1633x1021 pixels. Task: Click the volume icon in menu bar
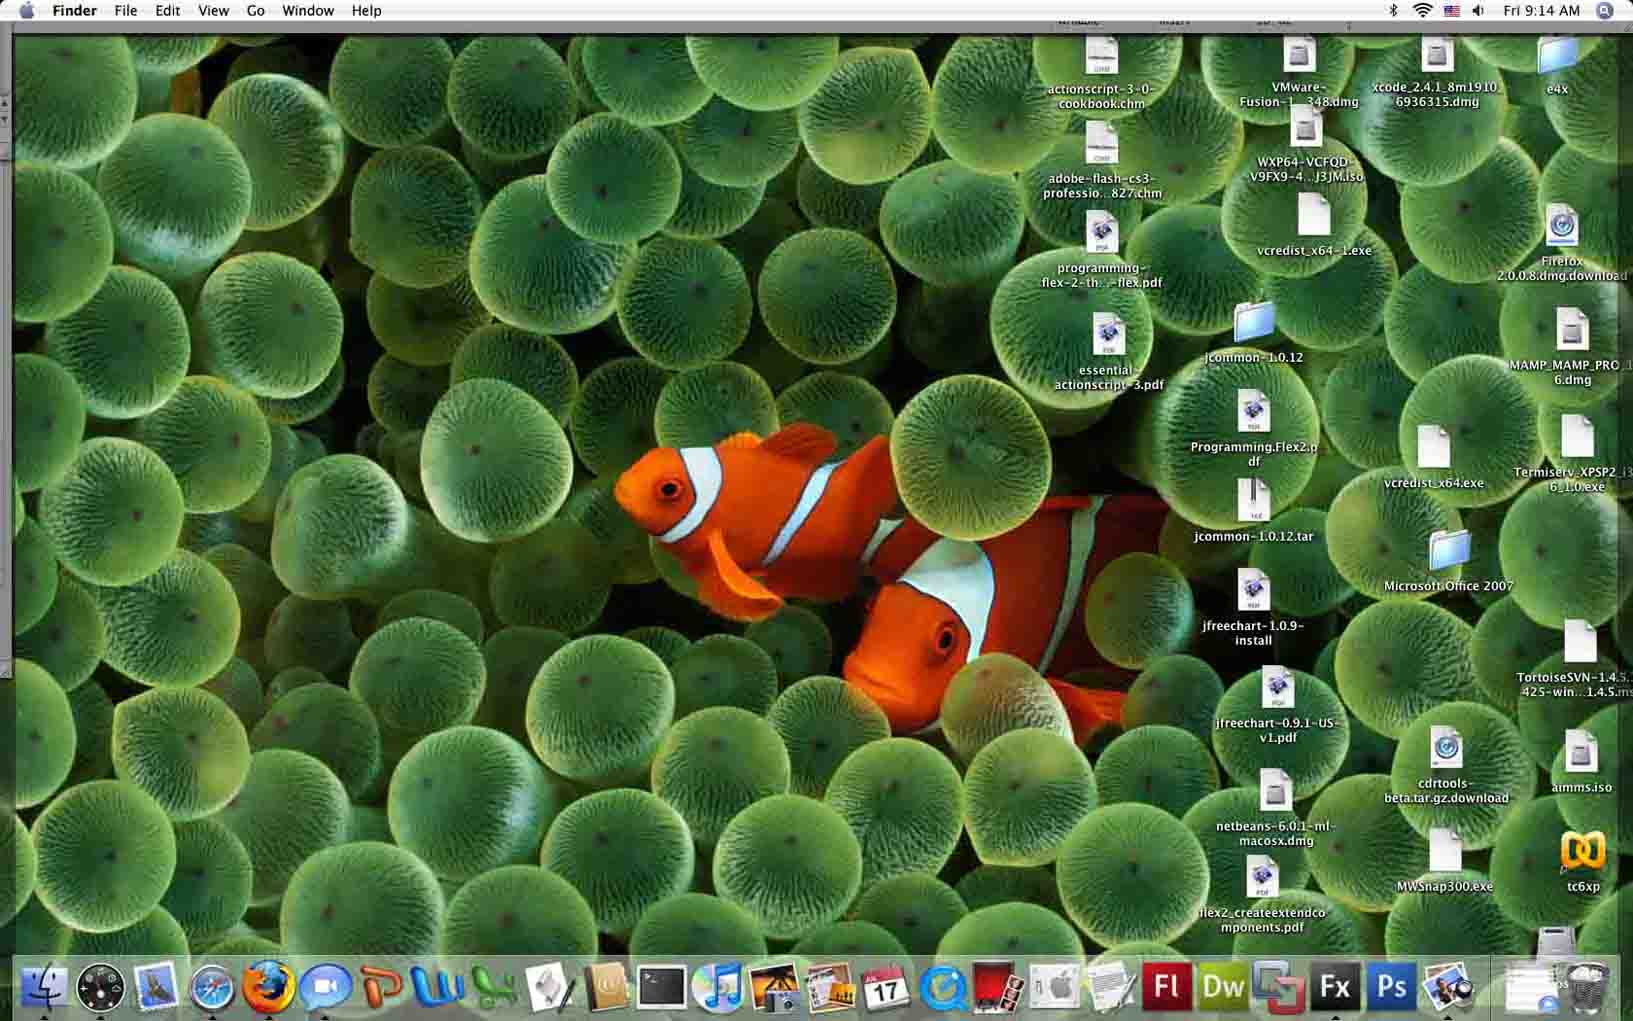[1479, 10]
